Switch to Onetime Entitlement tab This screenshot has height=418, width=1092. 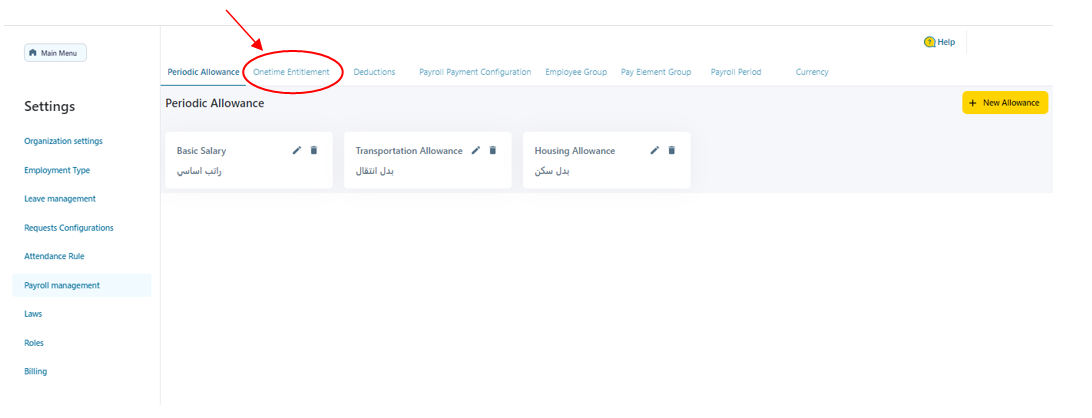(291, 72)
